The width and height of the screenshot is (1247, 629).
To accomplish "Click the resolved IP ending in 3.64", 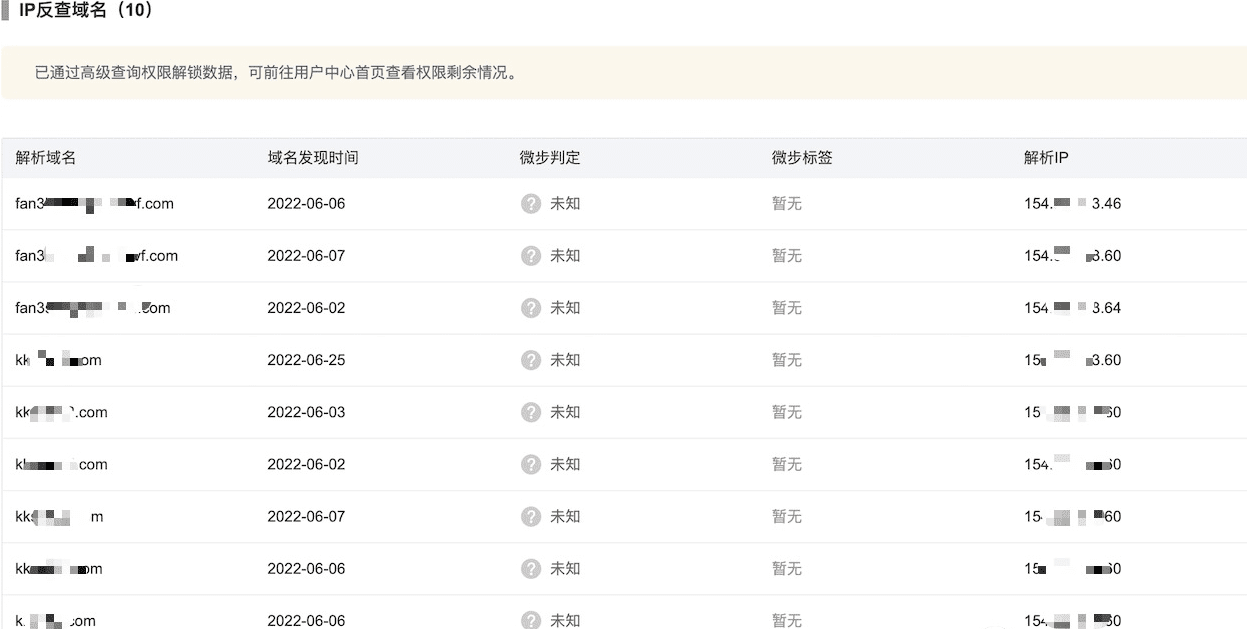I will coord(1072,308).
